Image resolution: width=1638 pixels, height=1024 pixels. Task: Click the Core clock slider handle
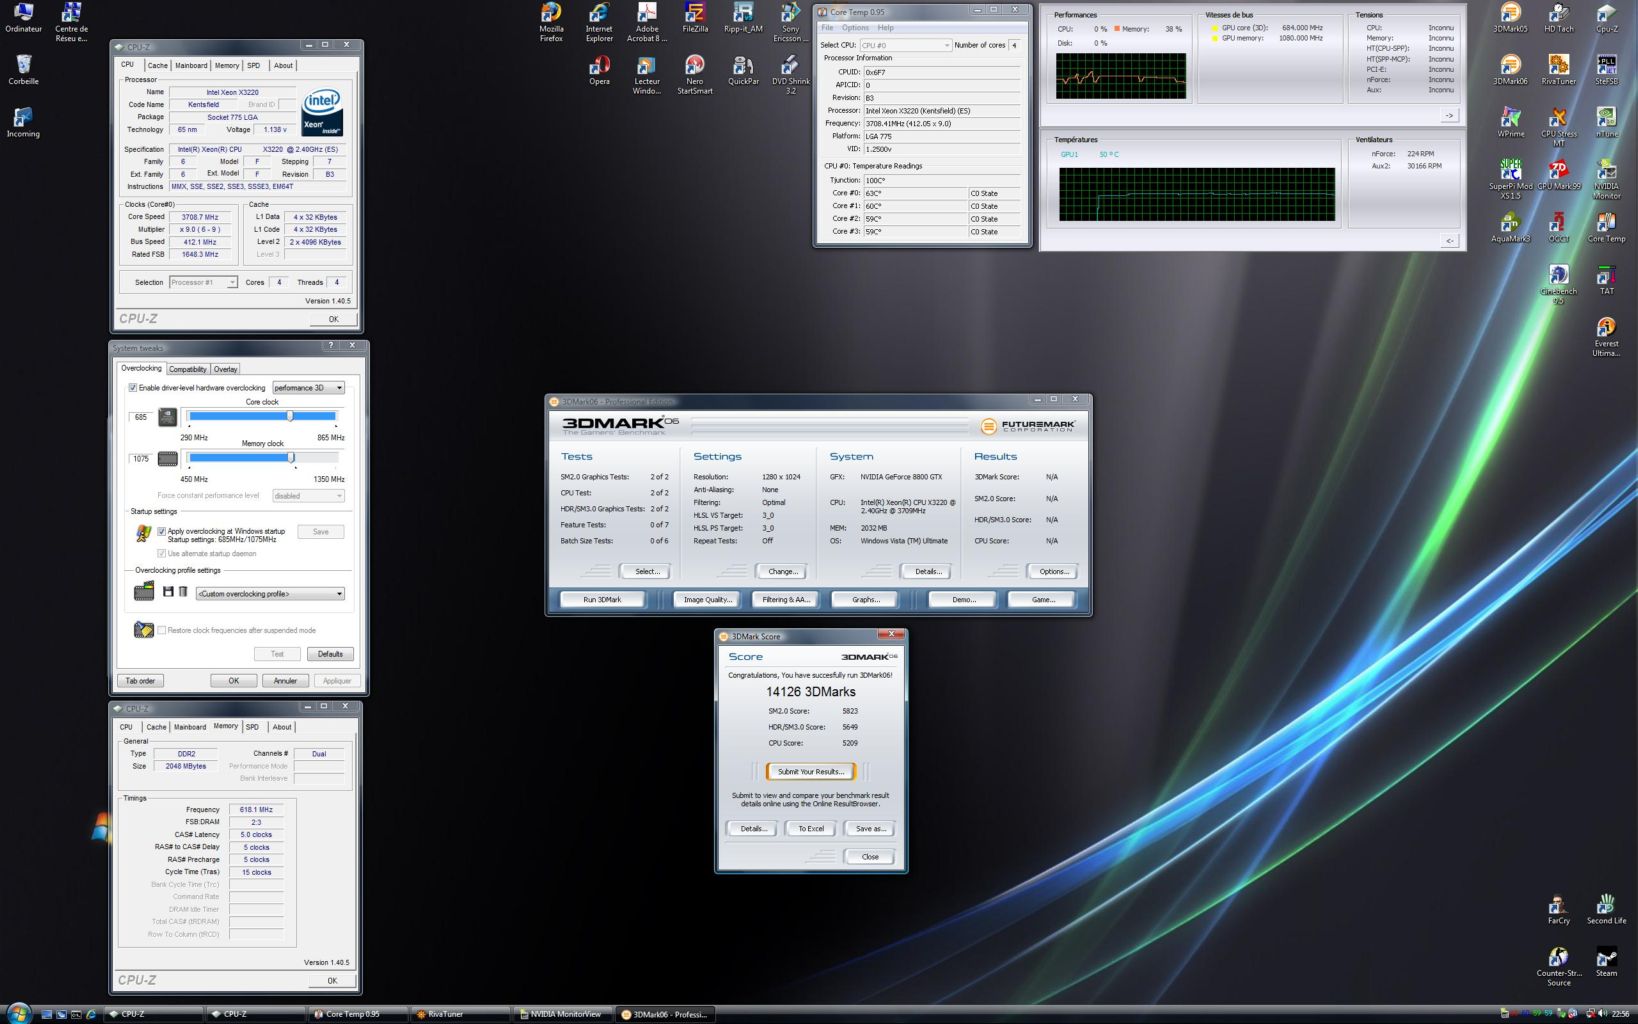click(290, 416)
